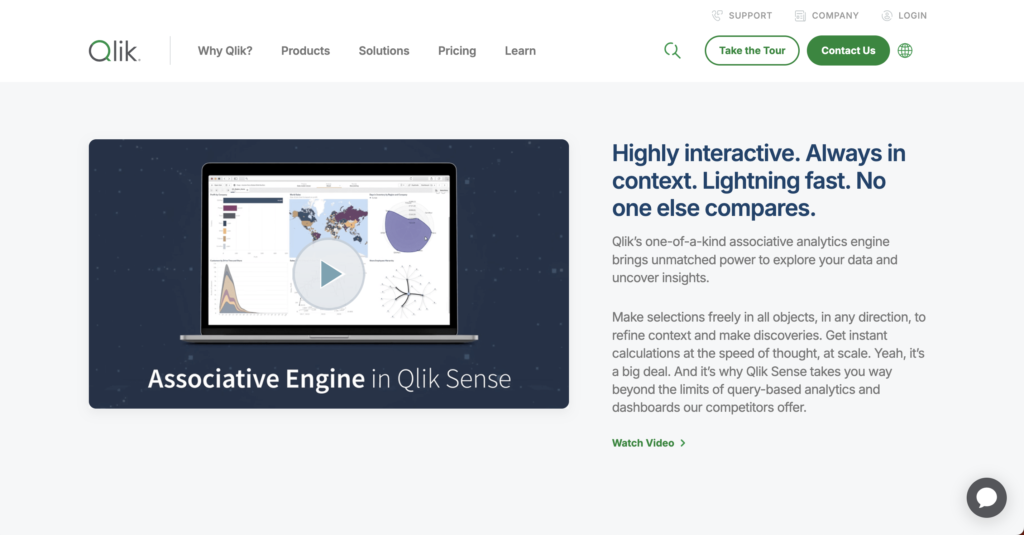1024x535 pixels.
Task: Expand the Why Qlik? menu
Action: pyautogui.click(x=225, y=51)
